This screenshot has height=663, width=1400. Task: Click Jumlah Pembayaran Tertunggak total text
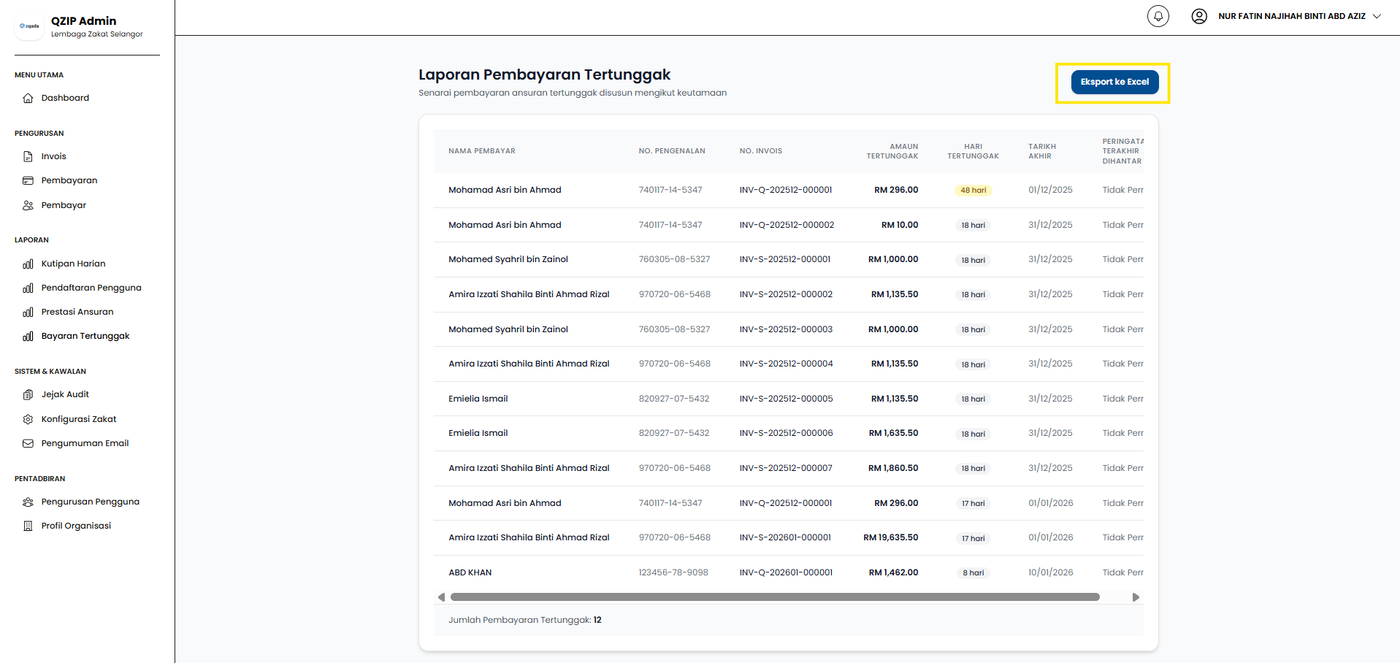[x=525, y=620]
